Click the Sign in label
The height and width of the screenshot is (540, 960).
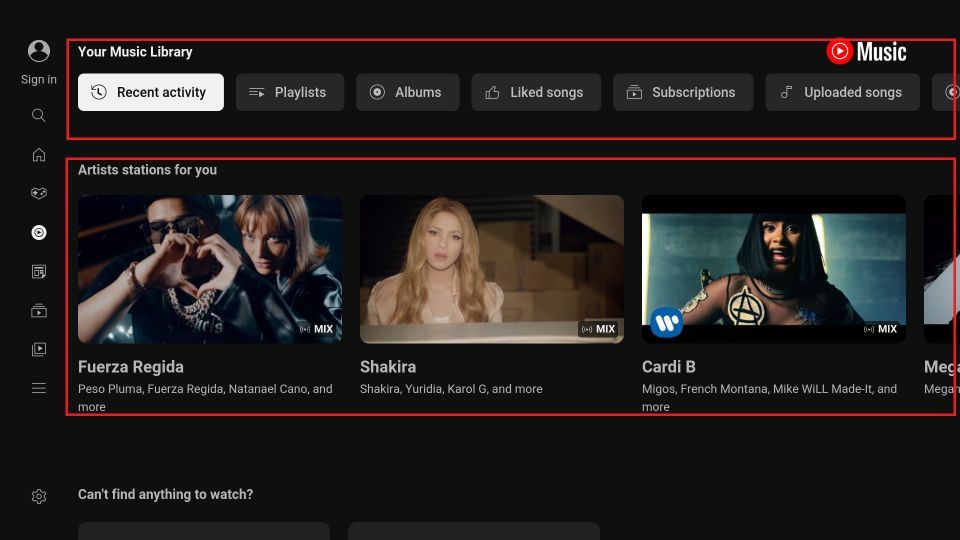(x=39, y=79)
